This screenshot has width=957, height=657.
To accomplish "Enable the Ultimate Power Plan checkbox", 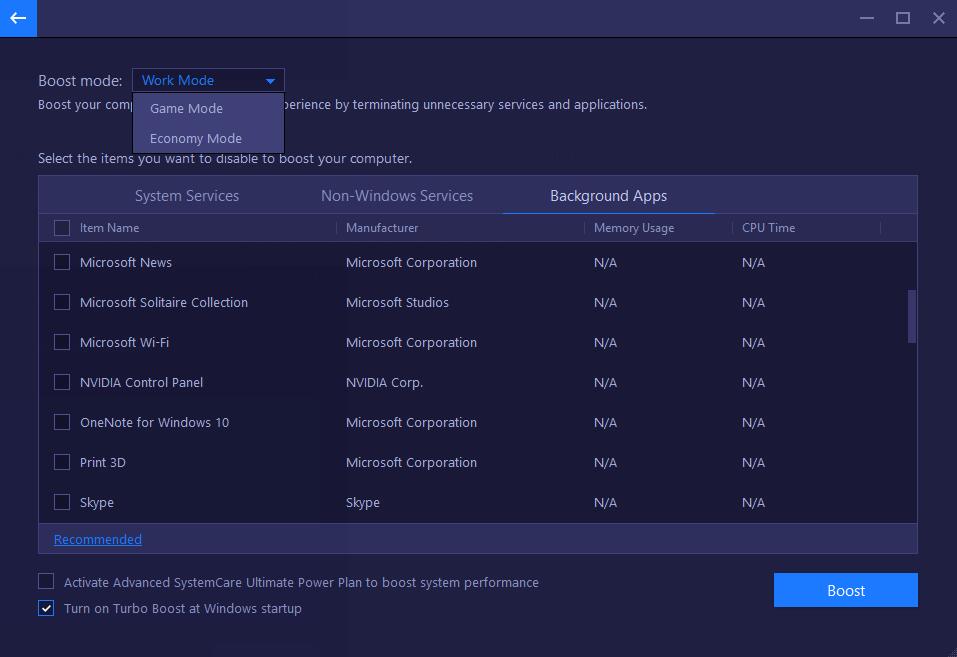I will point(46,581).
